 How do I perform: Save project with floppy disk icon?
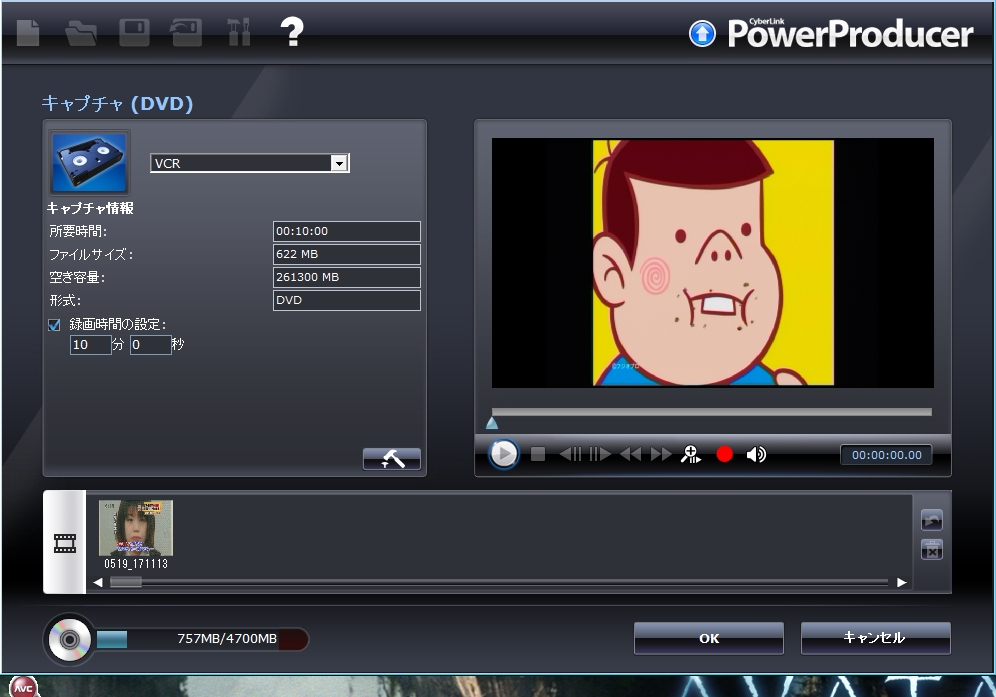[135, 32]
